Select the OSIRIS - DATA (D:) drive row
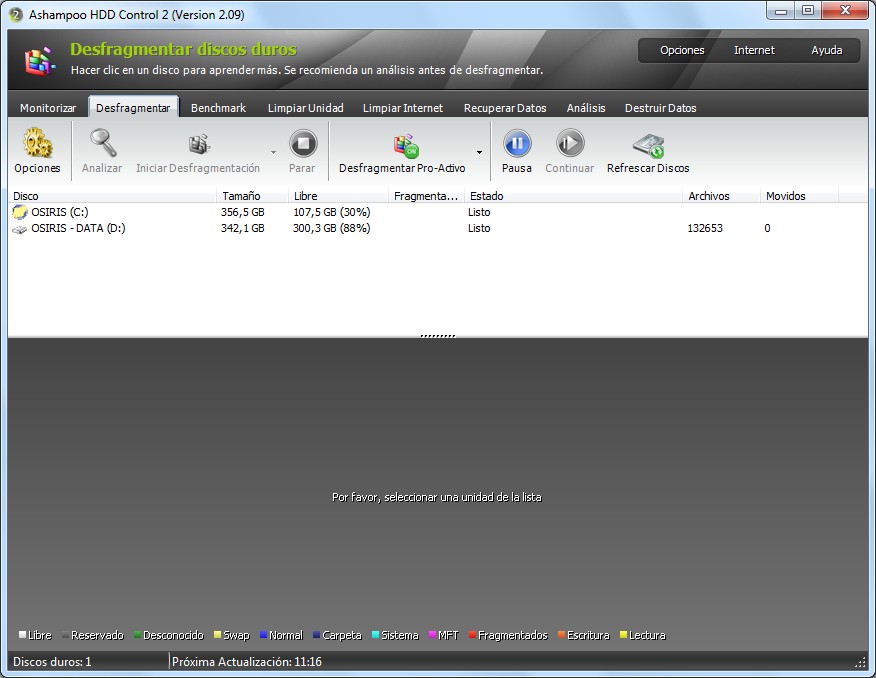Image resolution: width=876 pixels, height=678 pixels. pos(438,228)
